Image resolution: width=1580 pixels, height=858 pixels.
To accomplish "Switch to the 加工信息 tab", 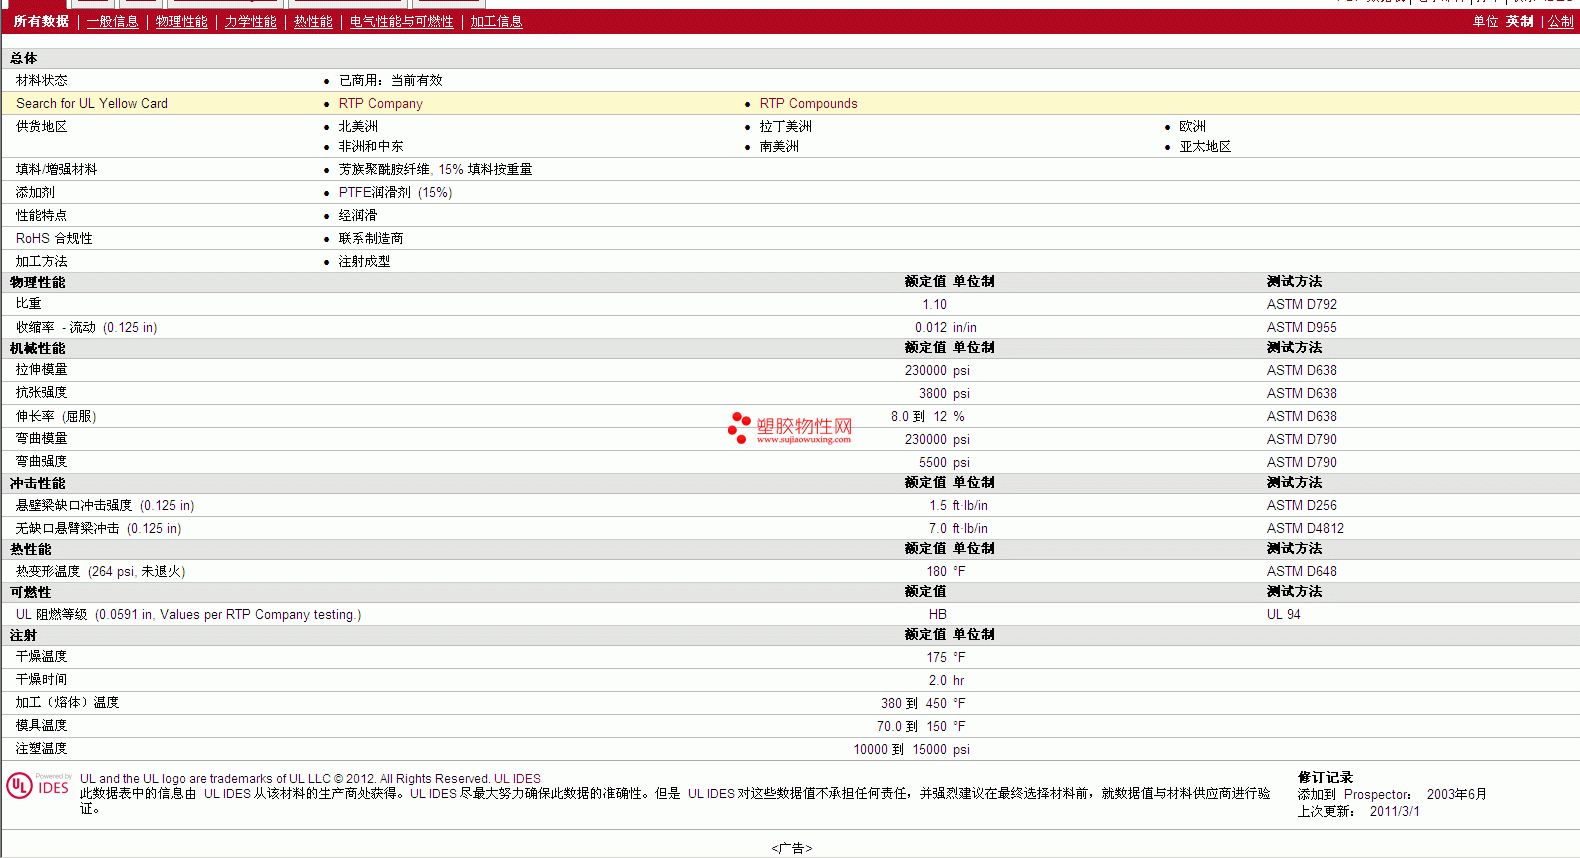I will coord(496,21).
